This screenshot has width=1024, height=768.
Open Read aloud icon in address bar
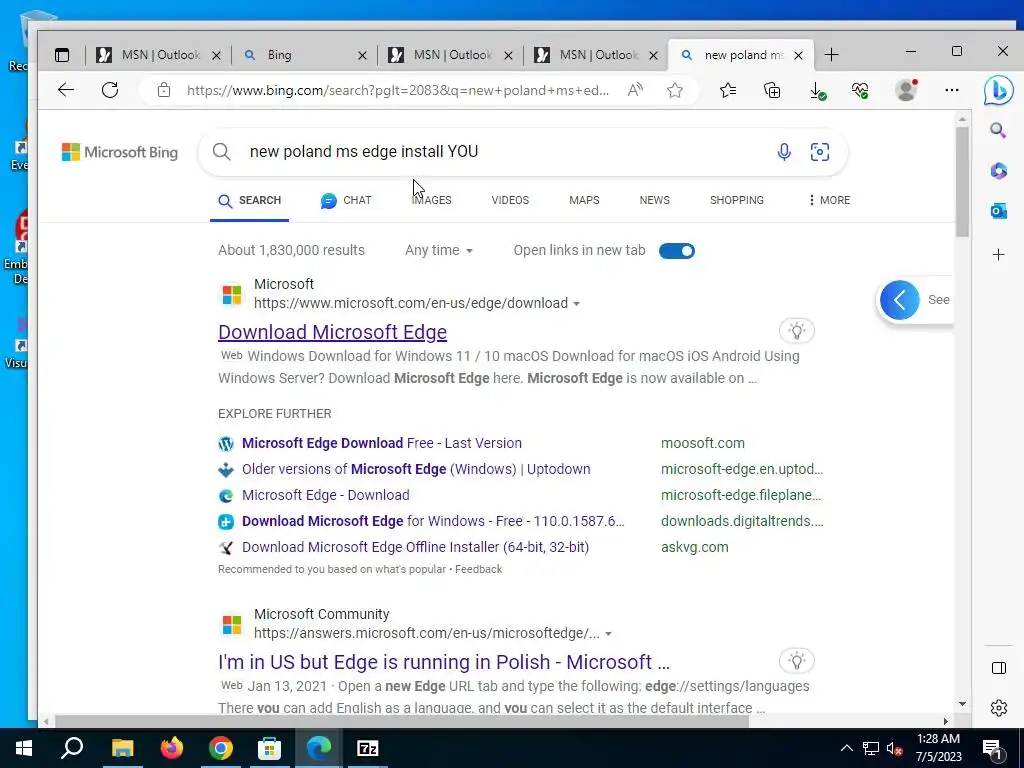(635, 90)
